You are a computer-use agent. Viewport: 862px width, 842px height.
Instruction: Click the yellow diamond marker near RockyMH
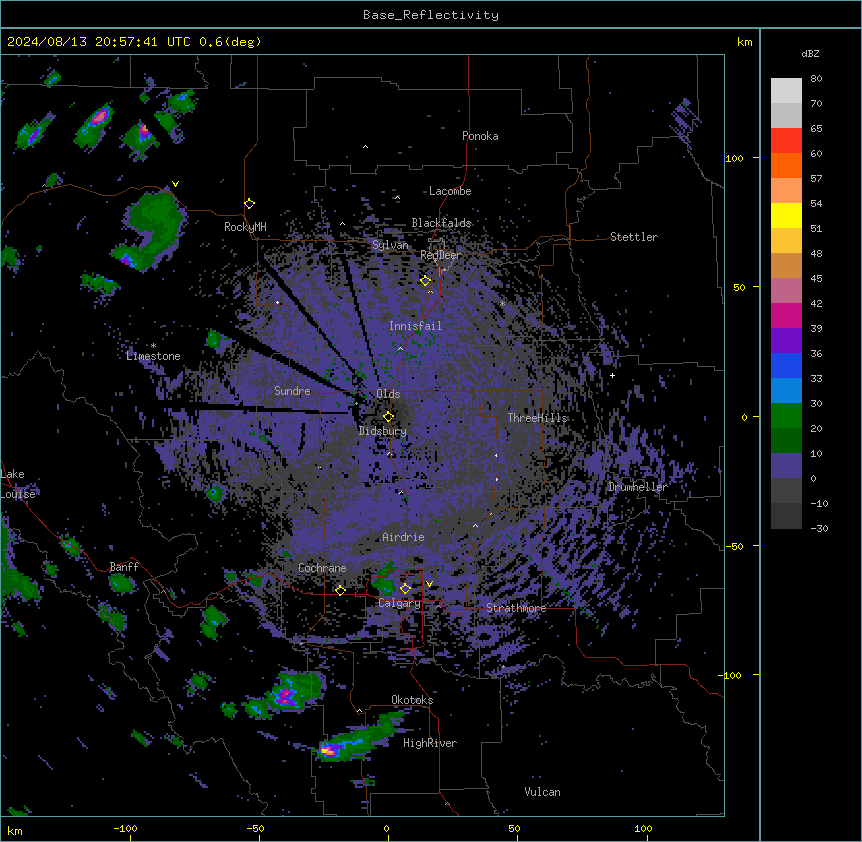(249, 203)
